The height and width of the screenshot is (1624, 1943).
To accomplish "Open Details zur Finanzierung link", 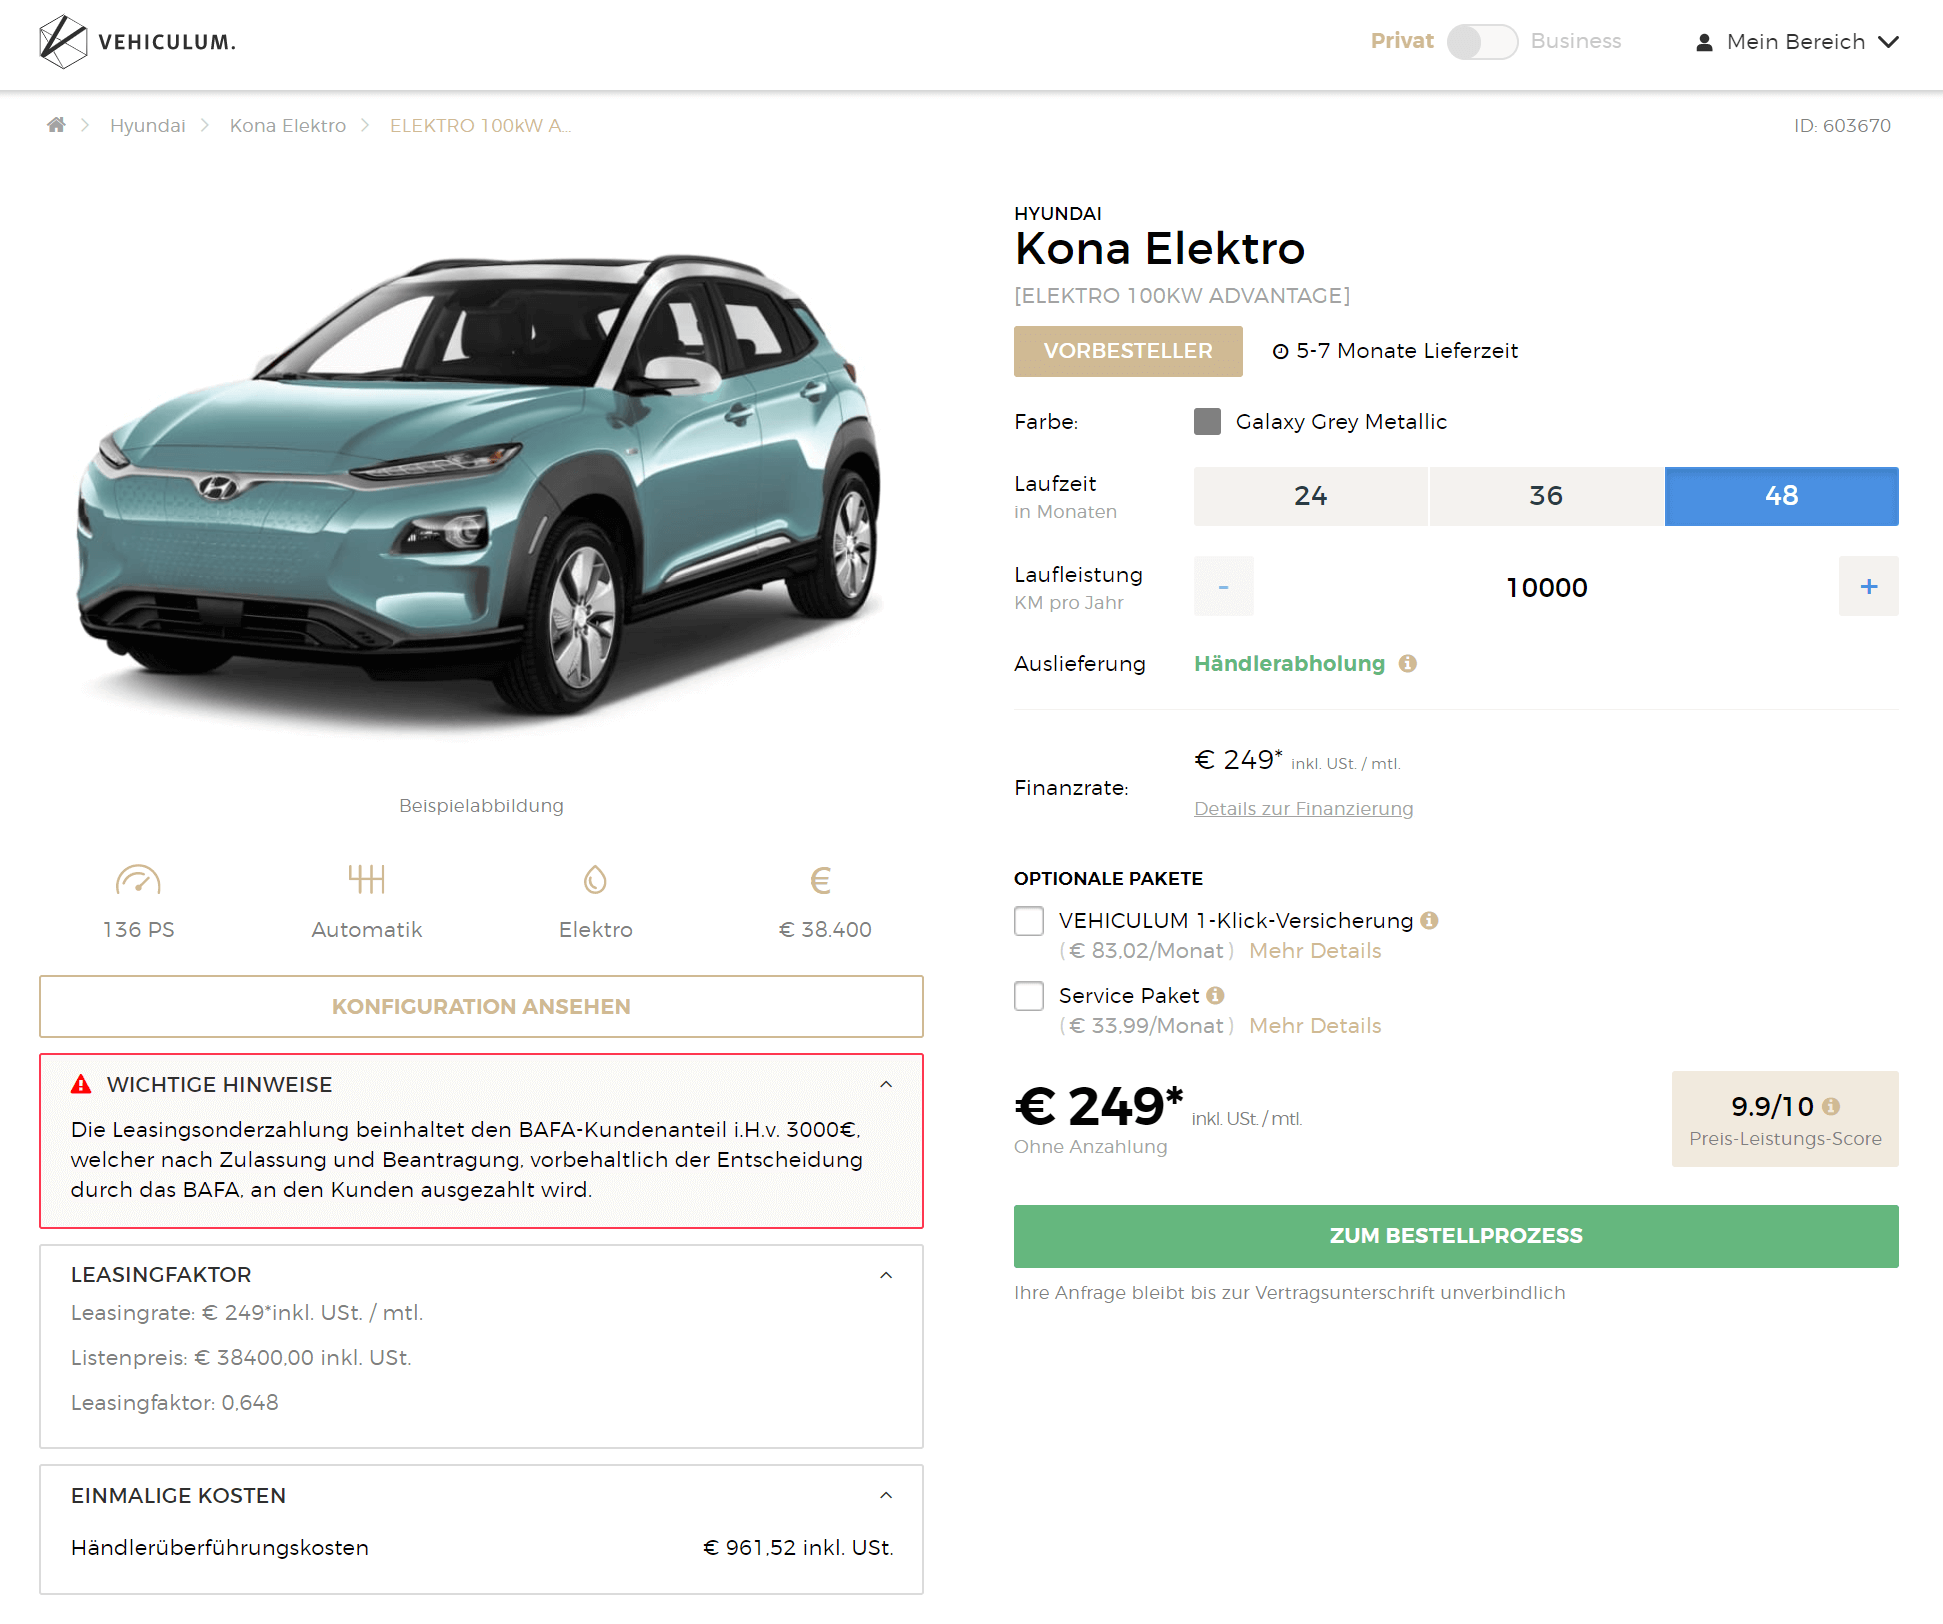I will tap(1304, 809).
